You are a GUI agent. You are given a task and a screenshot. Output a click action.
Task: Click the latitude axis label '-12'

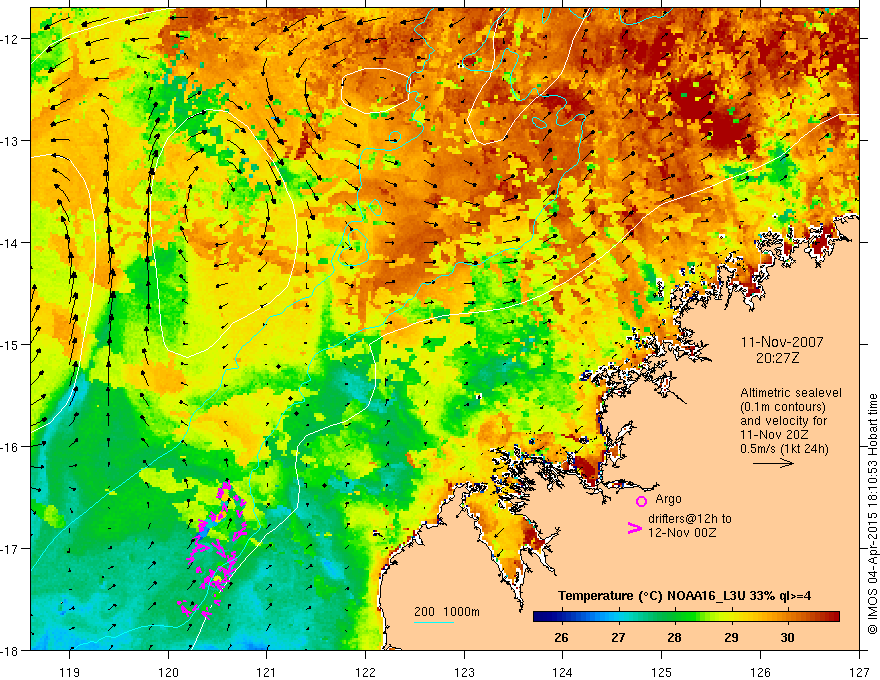(10, 39)
